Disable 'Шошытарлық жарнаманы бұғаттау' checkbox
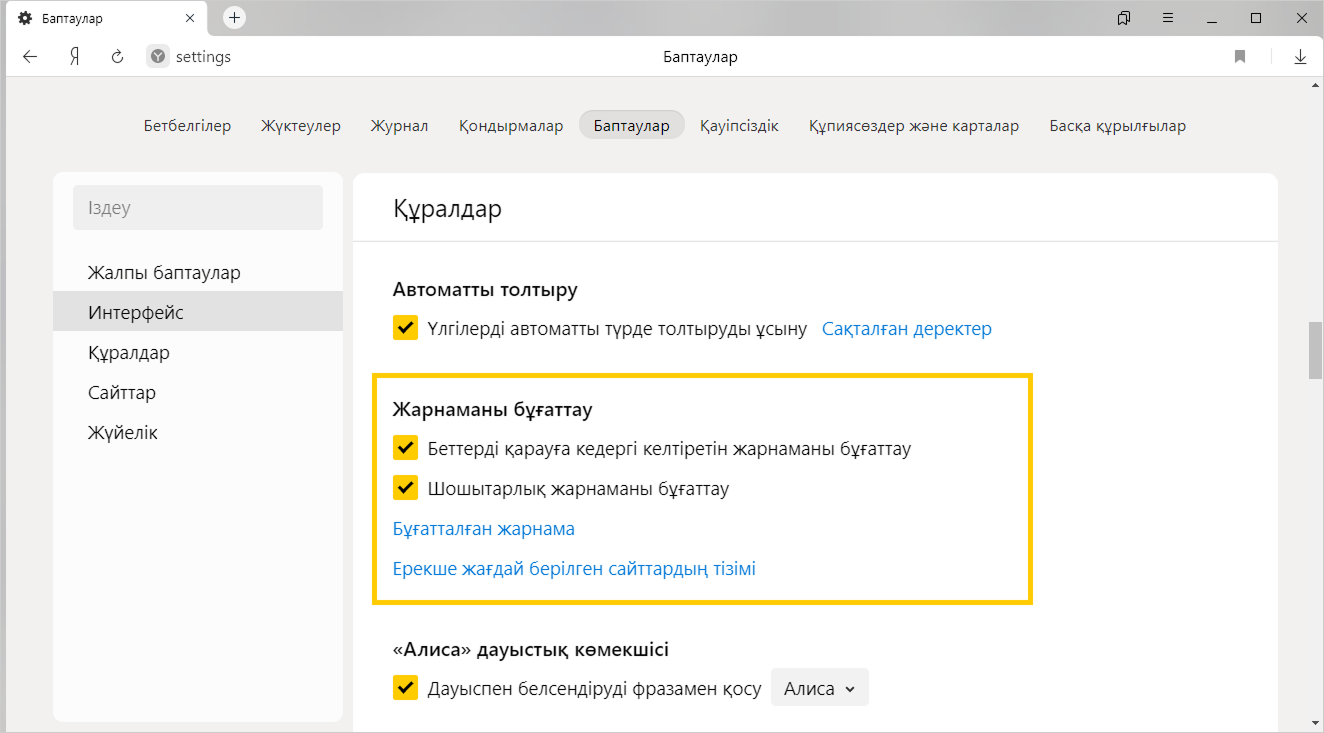Image resolution: width=1324 pixels, height=733 pixels. point(405,488)
